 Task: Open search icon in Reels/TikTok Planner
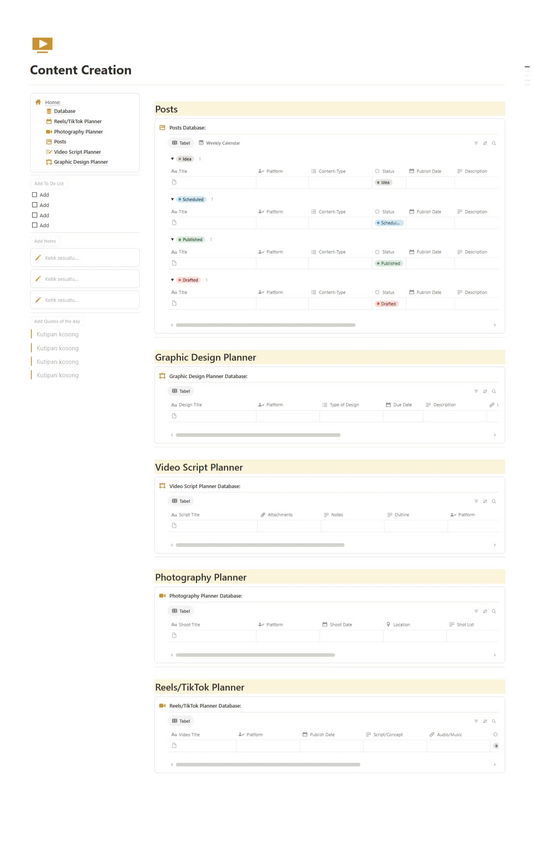(x=494, y=722)
